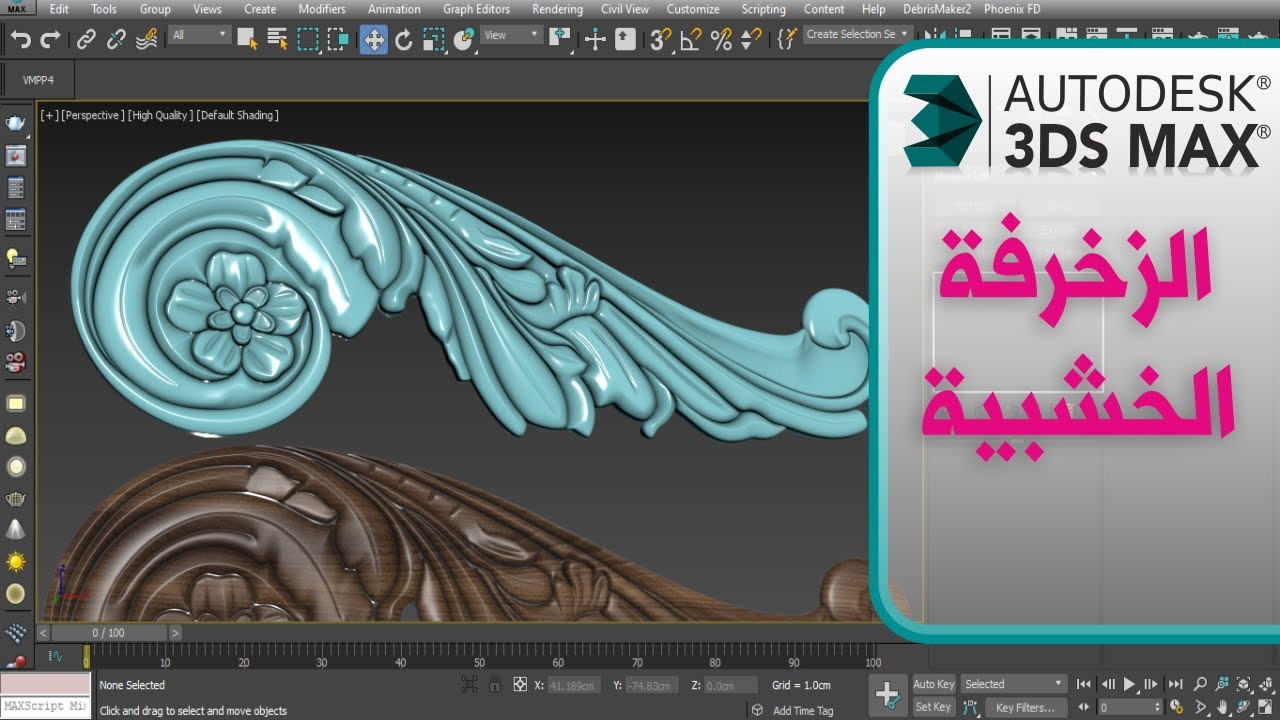Open the Select by Name list
Image resolution: width=1280 pixels, height=720 pixels.
coord(277,40)
